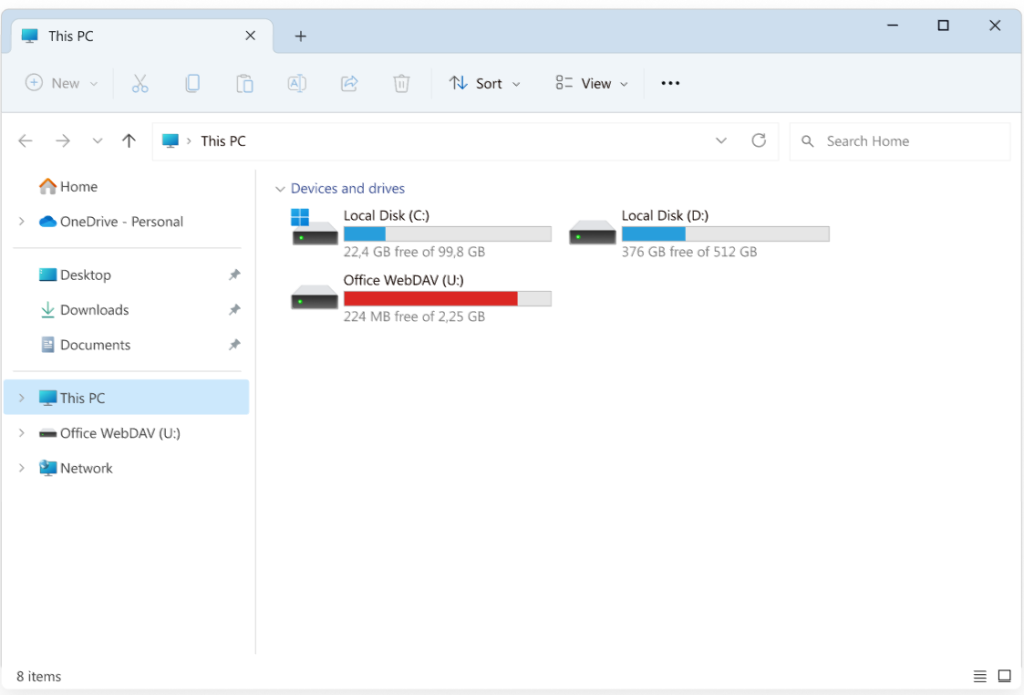This screenshot has width=1024, height=695.
Task: Select the Paste icon
Action: pyautogui.click(x=244, y=83)
